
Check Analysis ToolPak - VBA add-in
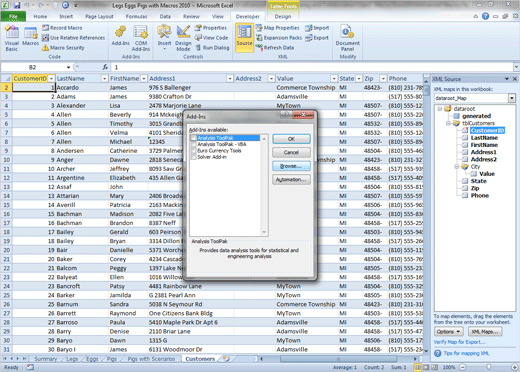point(193,144)
